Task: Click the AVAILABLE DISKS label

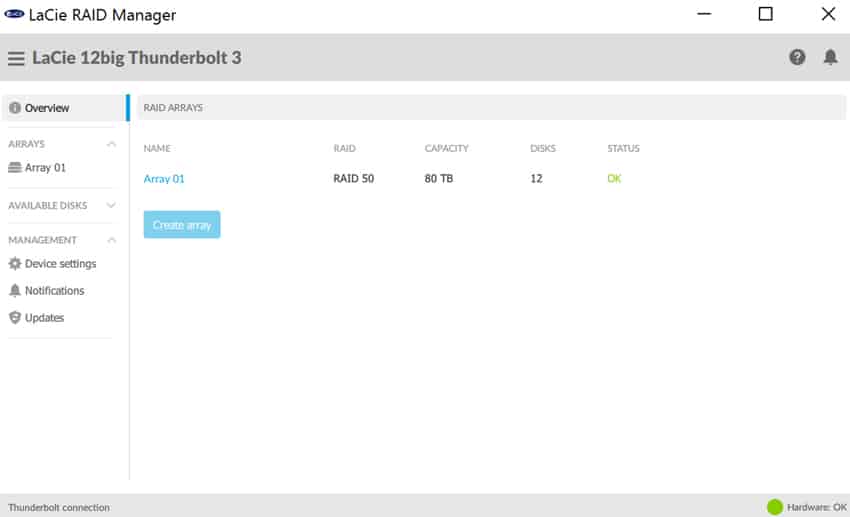Action: coord(48,205)
